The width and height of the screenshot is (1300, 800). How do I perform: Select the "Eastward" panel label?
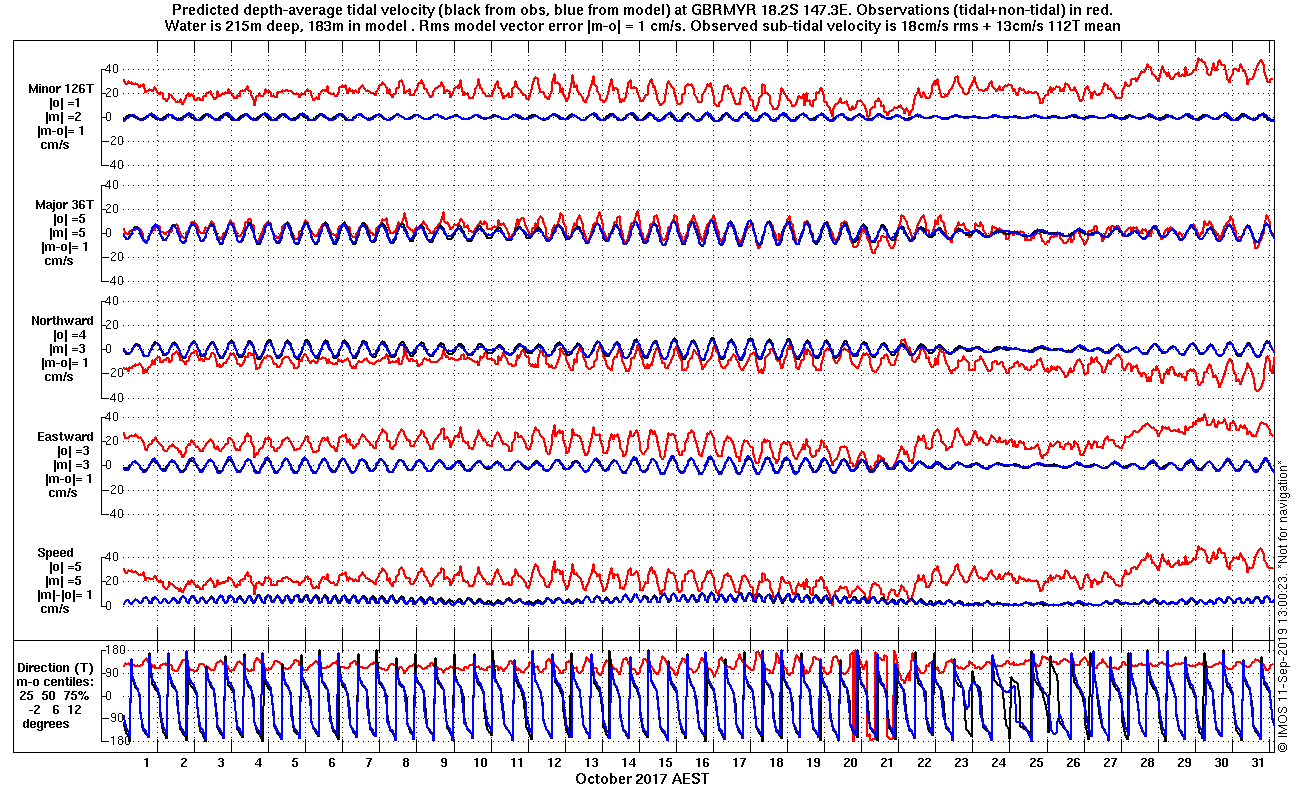point(65,437)
